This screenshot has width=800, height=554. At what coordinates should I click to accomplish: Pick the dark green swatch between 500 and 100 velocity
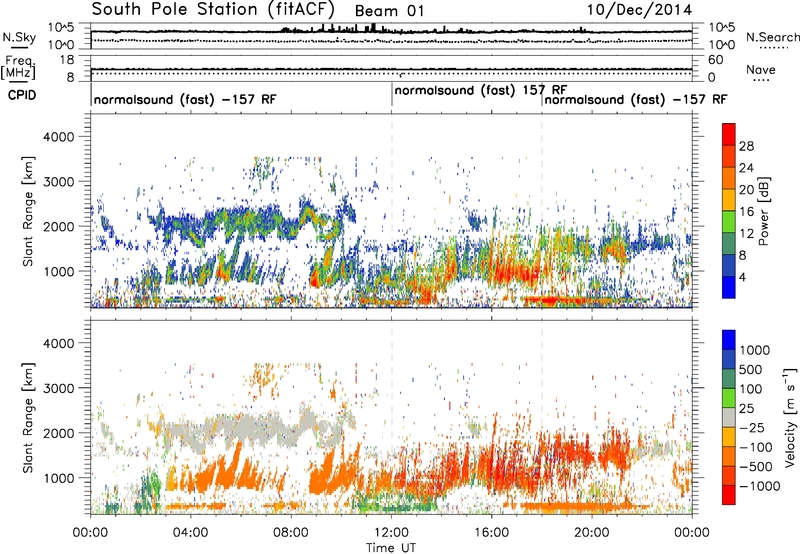(x=729, y=379)
